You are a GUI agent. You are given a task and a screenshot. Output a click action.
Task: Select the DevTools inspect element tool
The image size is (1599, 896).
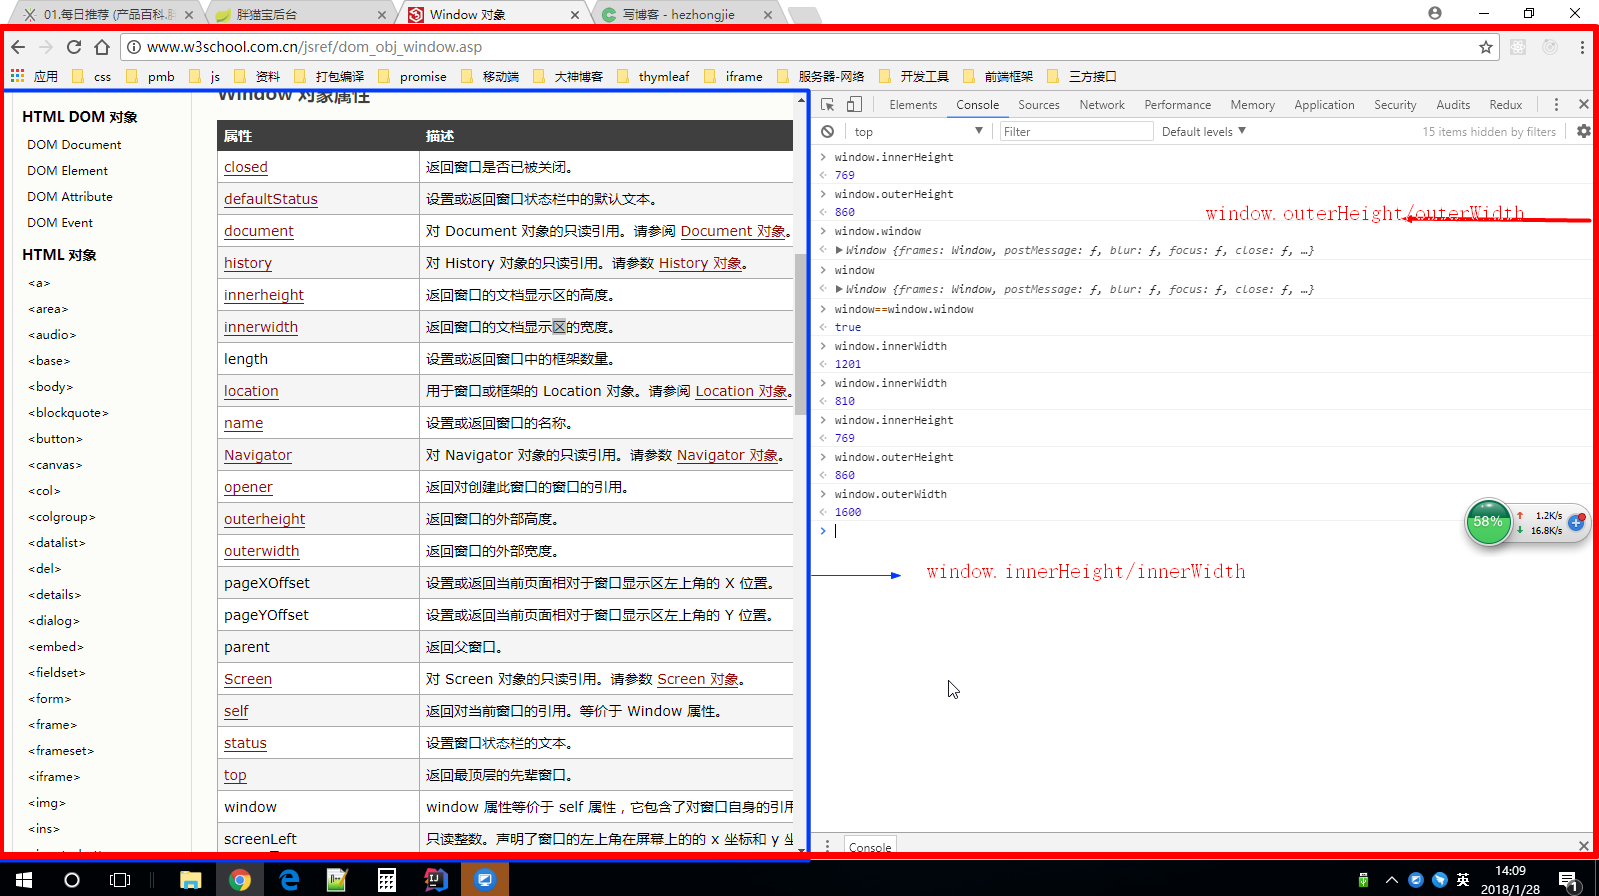[828, 104]
